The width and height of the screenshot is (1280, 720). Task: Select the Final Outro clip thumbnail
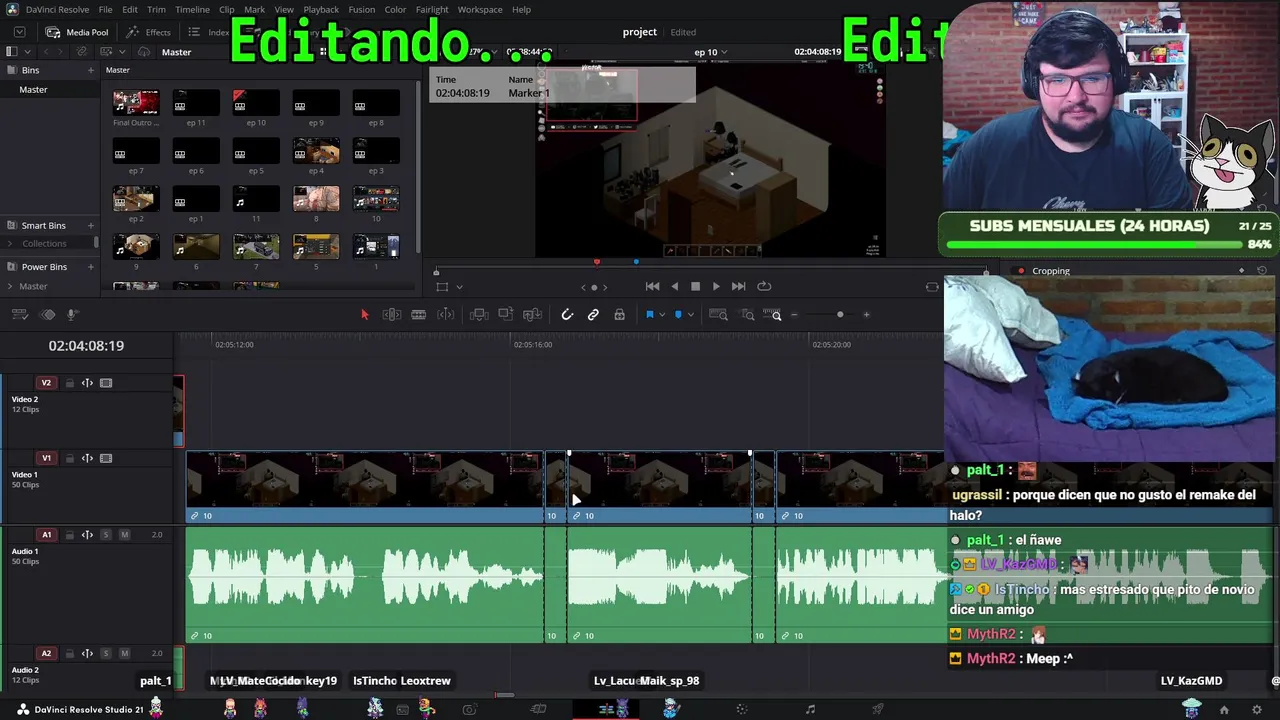tap(136, 102)
